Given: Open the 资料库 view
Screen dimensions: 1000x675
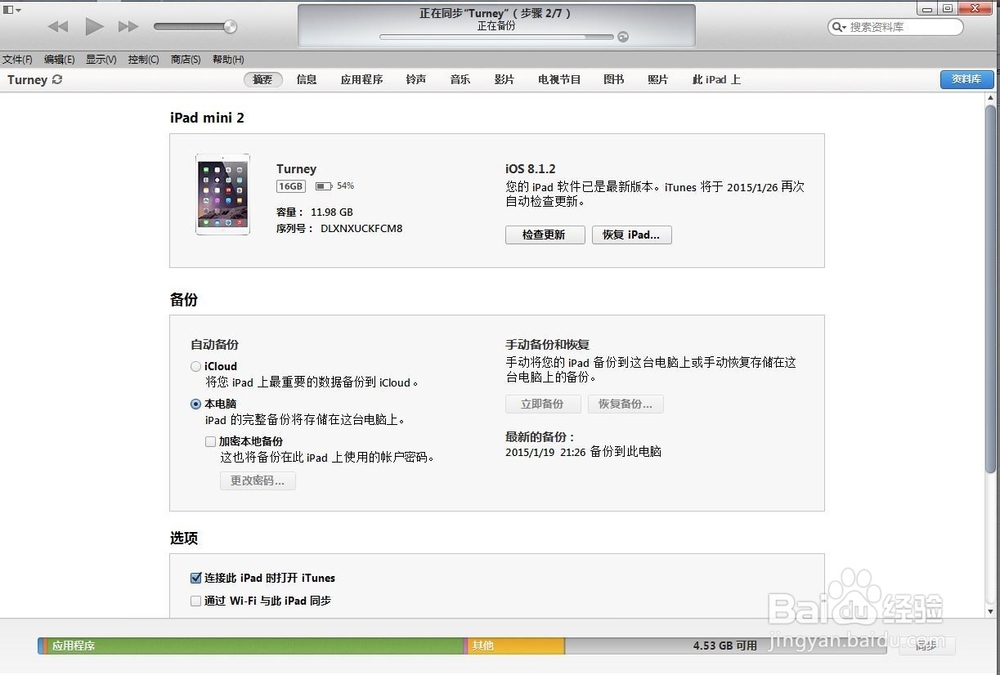Looking at the screenshot, I should [967, 79].
